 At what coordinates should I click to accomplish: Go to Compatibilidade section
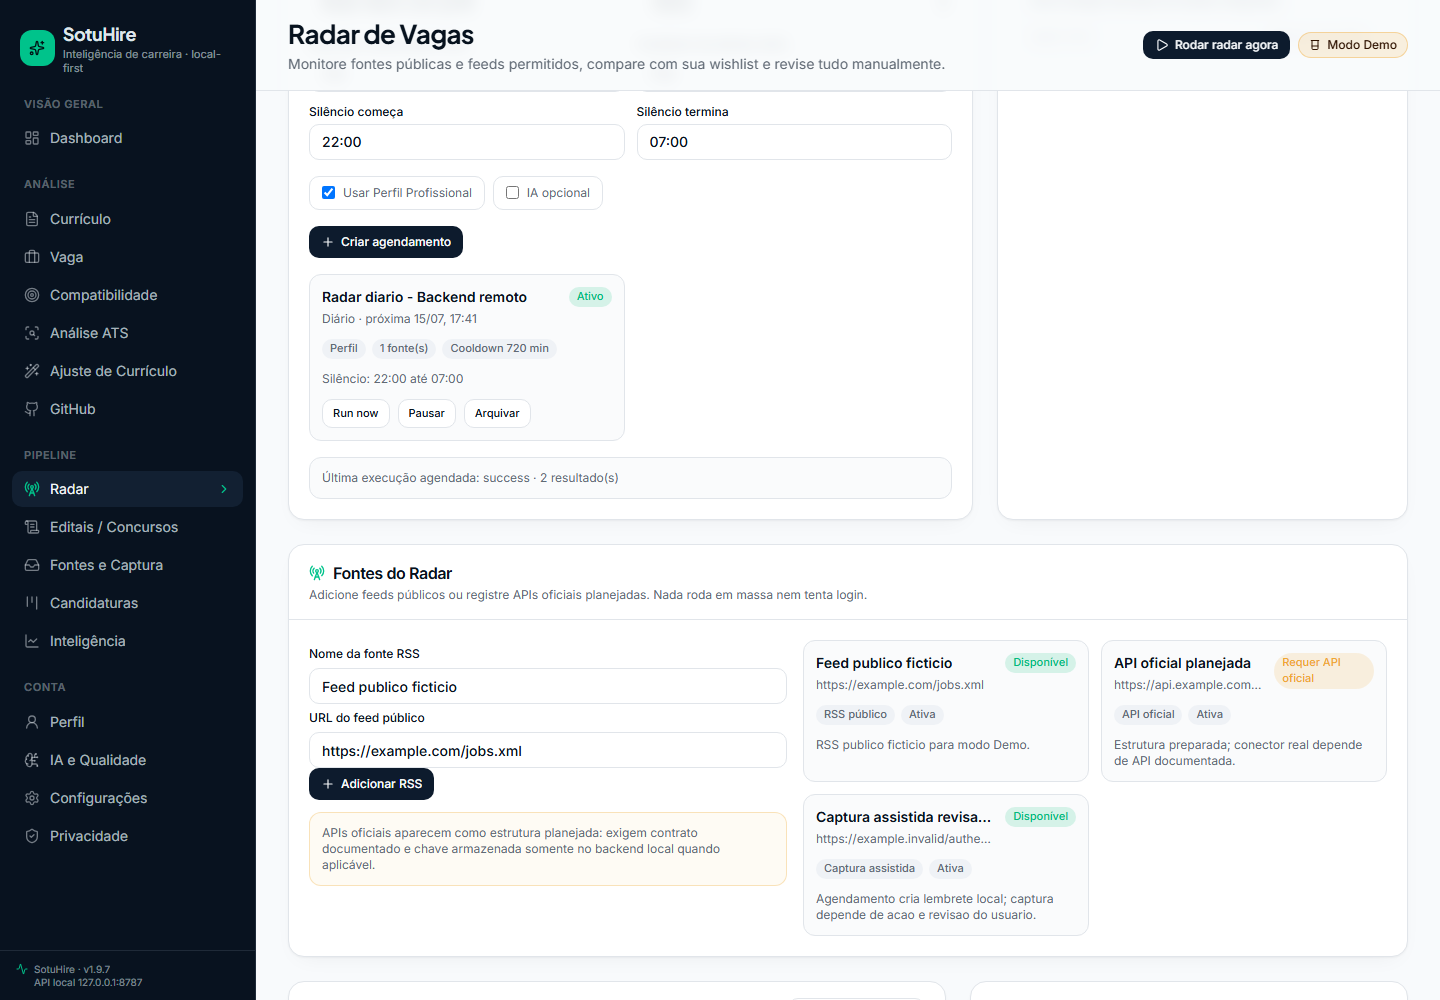[127, 295]
